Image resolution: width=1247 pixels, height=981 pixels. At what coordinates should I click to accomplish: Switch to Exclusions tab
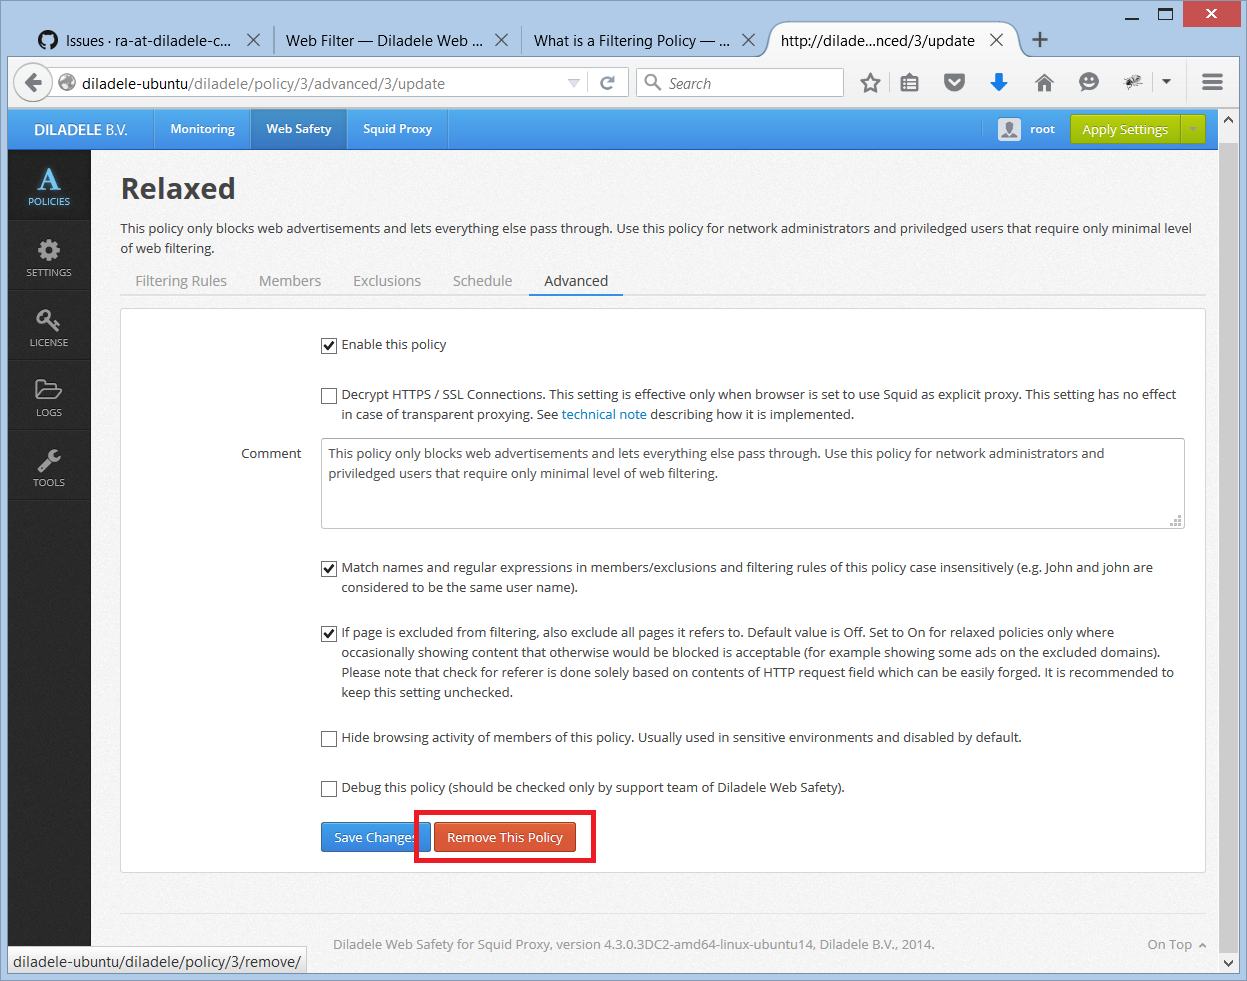click(x=387, y=281)
